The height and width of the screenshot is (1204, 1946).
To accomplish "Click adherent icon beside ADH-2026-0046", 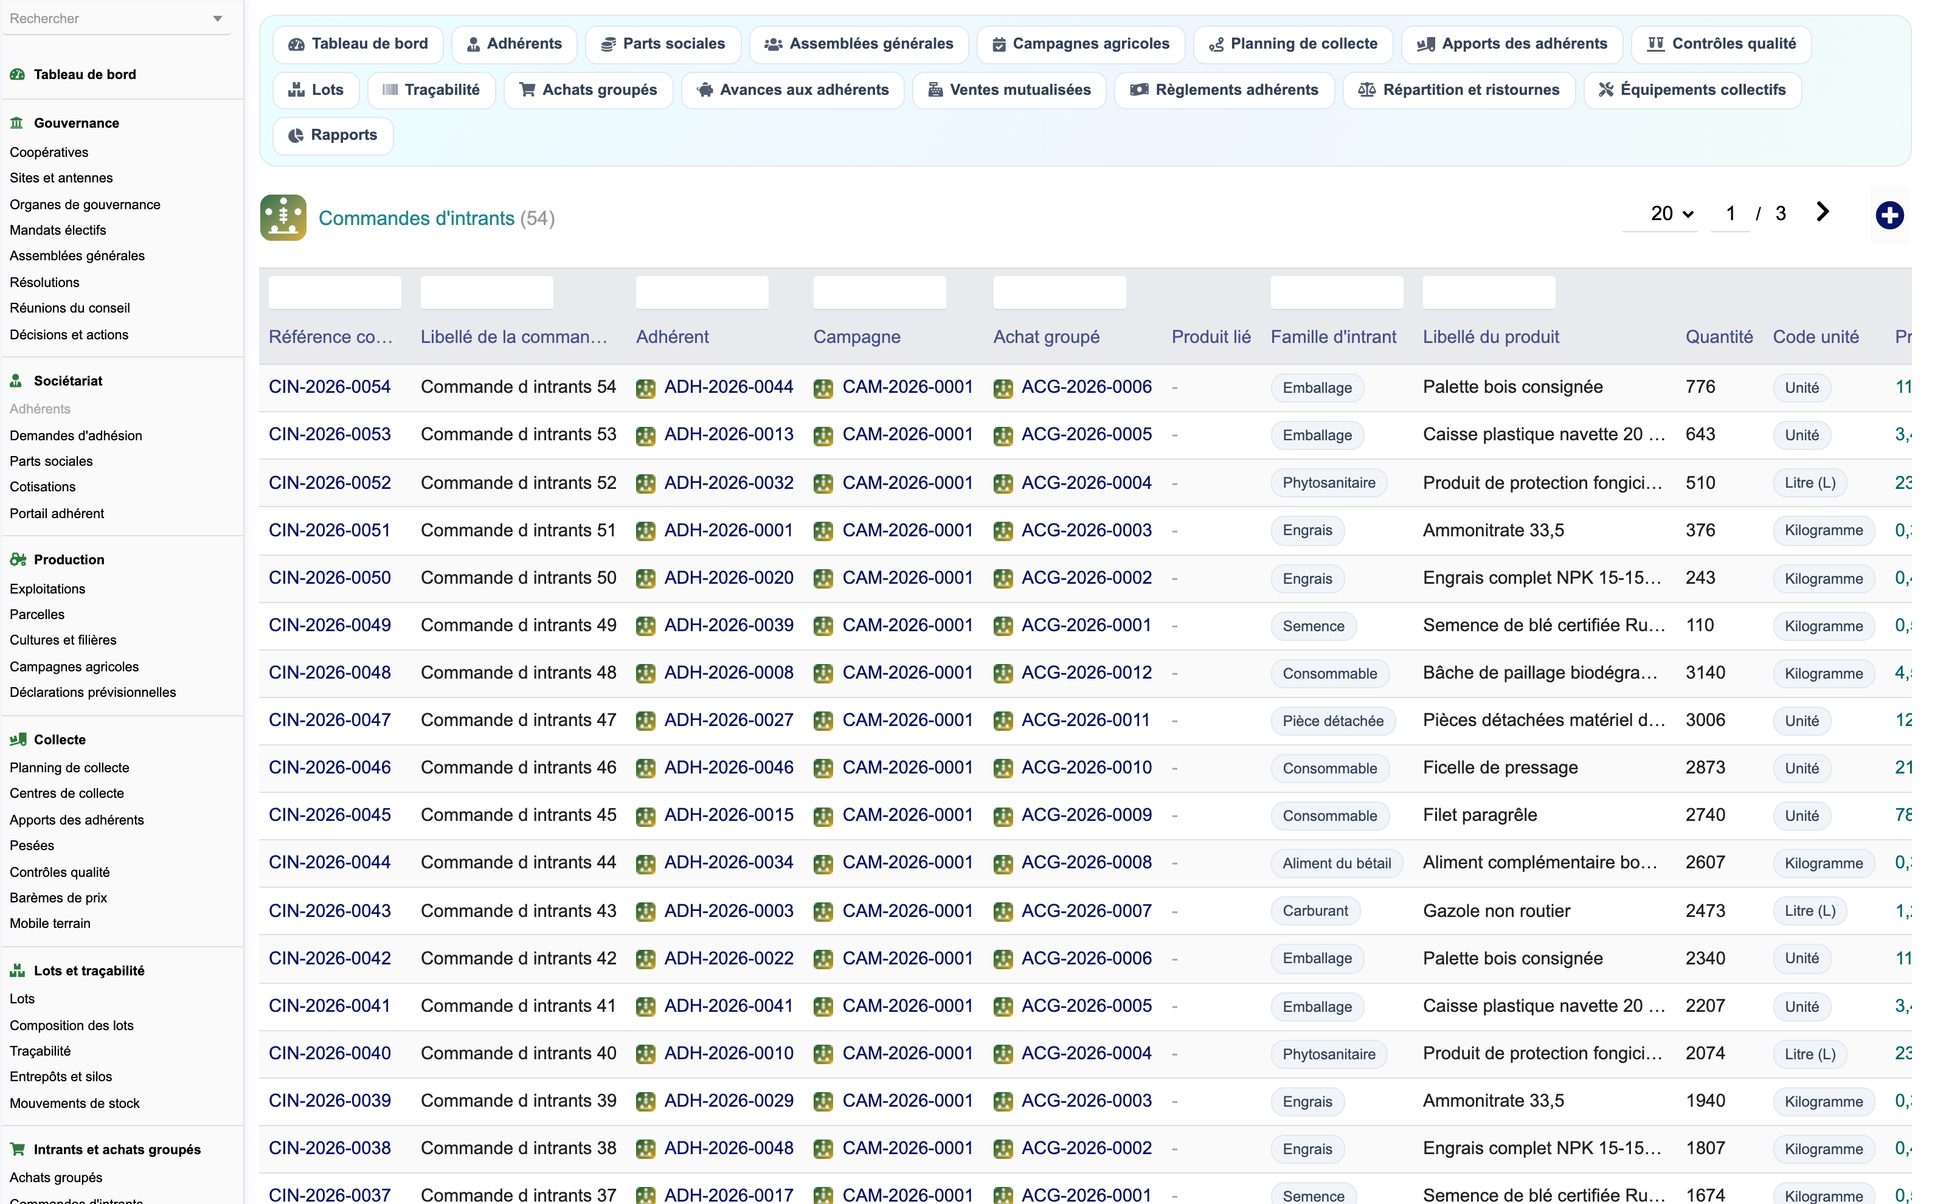I will pos(646,769).
